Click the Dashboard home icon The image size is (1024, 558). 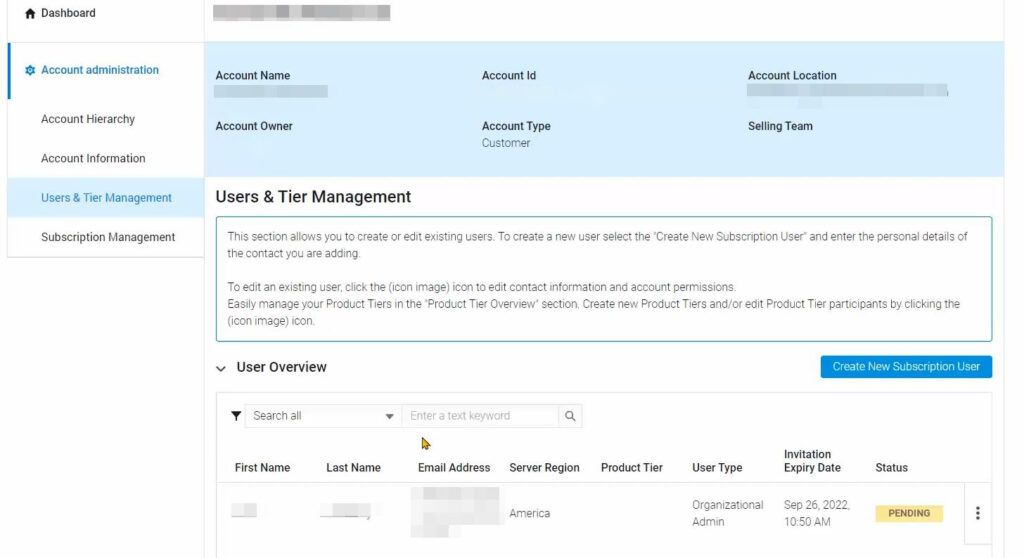click(29, 14)
